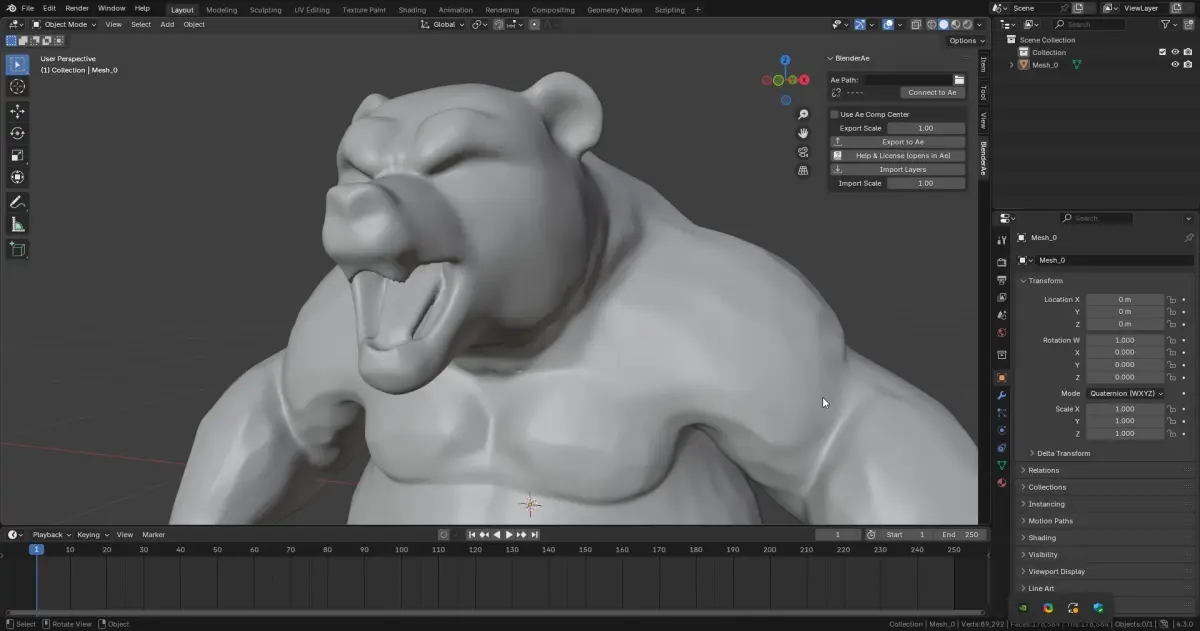Select the Add Cube tool
Viewport: 1200px width, 631px height.
(x=17, y=249)
